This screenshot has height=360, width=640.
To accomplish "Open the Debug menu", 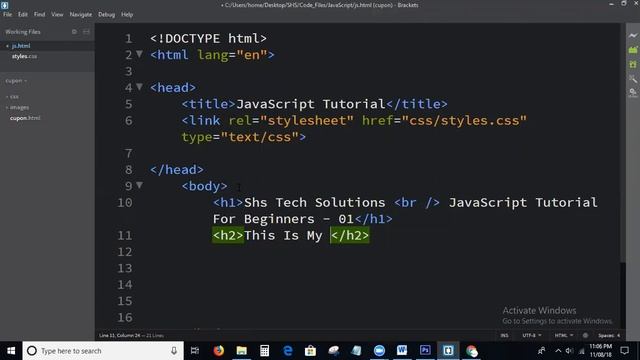I will pyautogui.click(x=106, y=14).
